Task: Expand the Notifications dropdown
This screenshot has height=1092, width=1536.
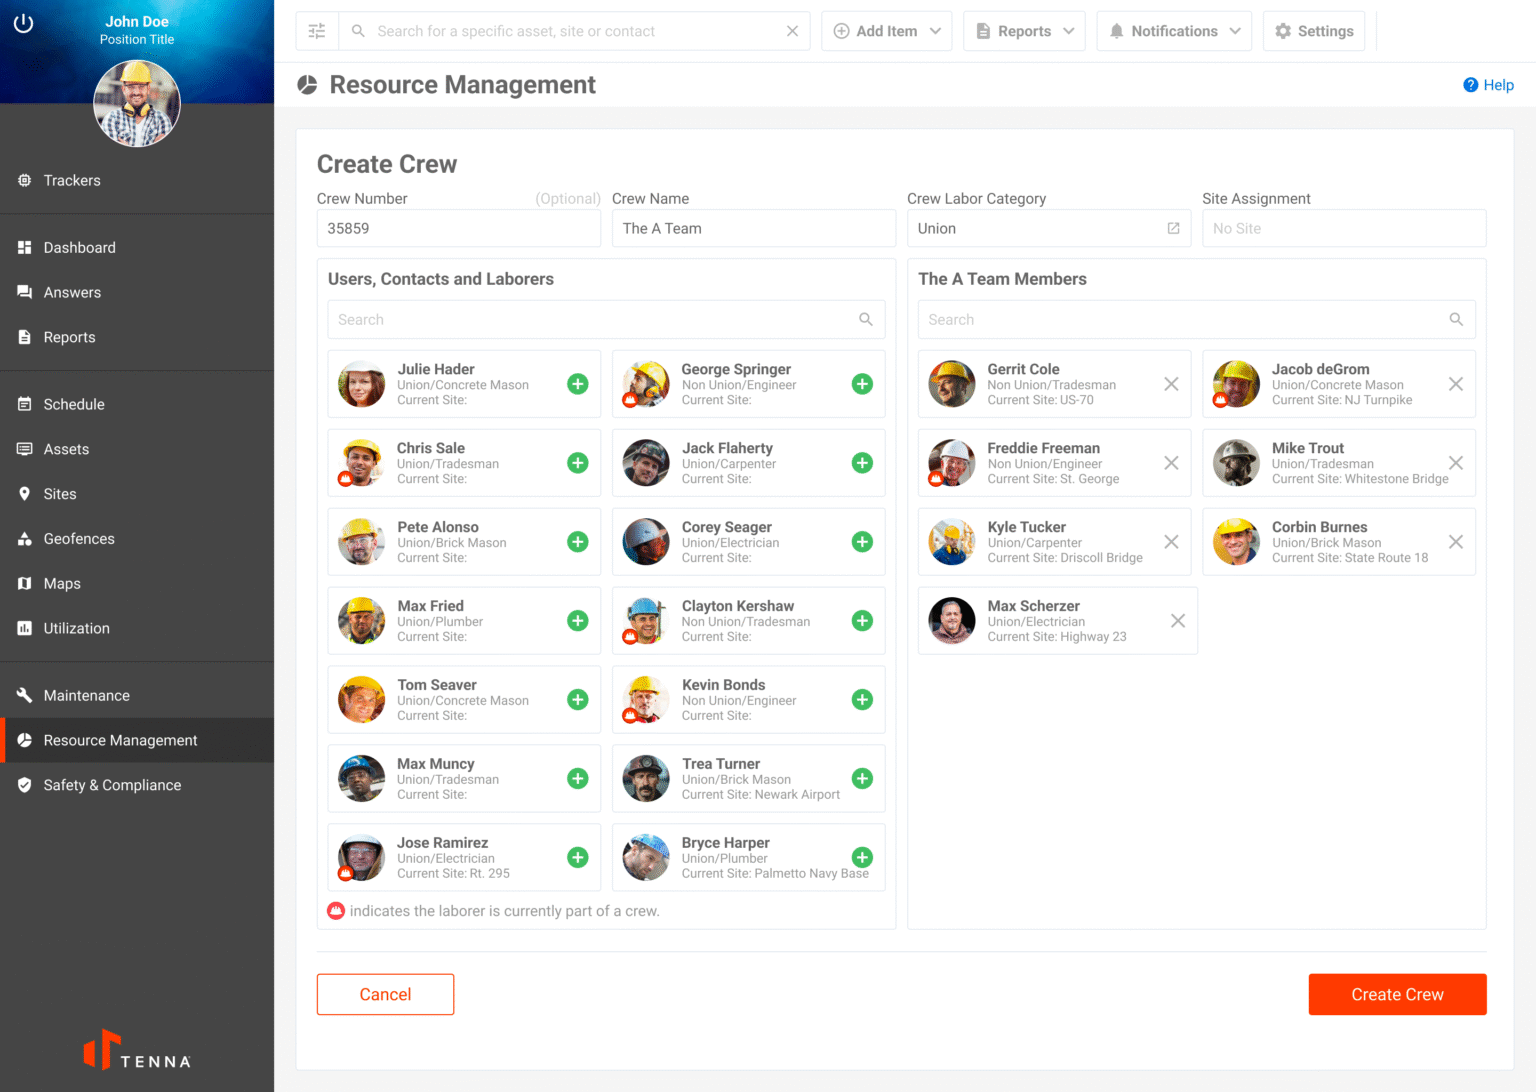Action: coord(1174,31)
